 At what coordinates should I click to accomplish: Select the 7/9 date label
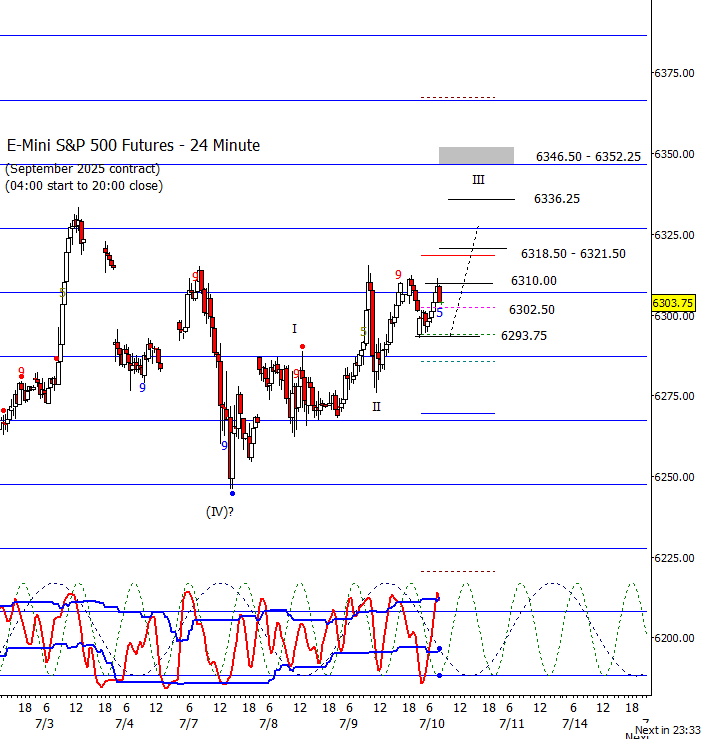[348, 723]
